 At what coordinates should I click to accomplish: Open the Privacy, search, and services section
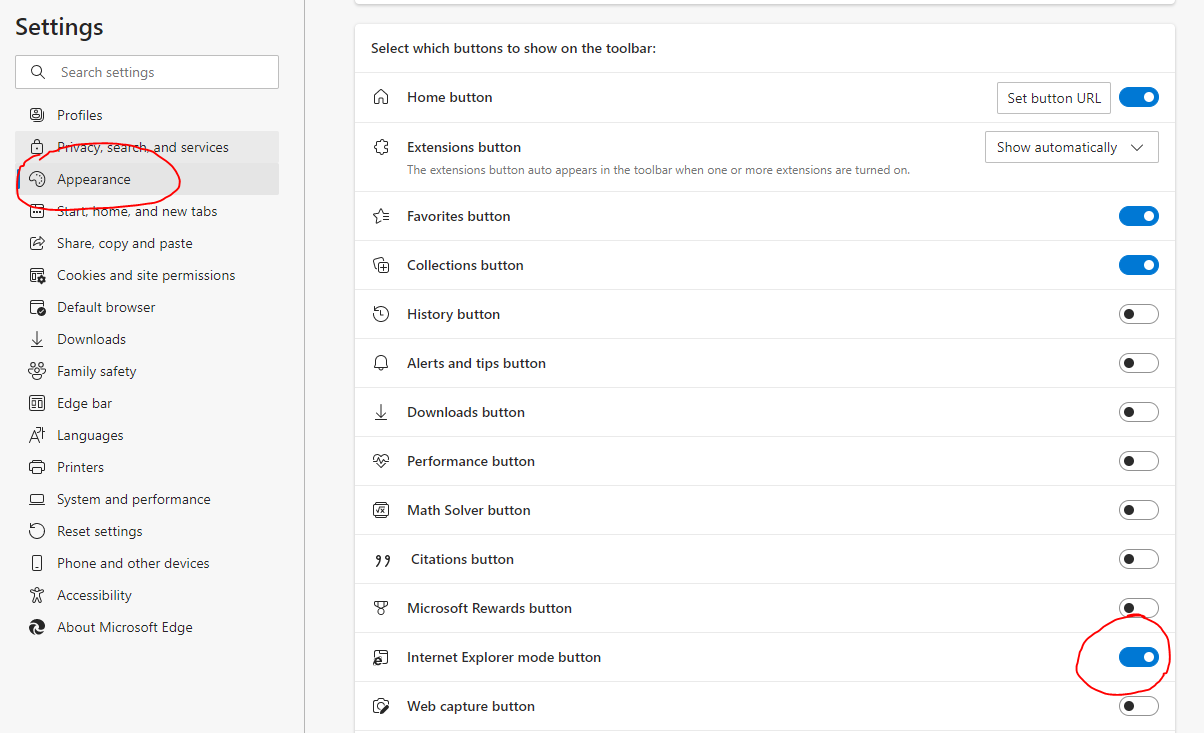147,147
